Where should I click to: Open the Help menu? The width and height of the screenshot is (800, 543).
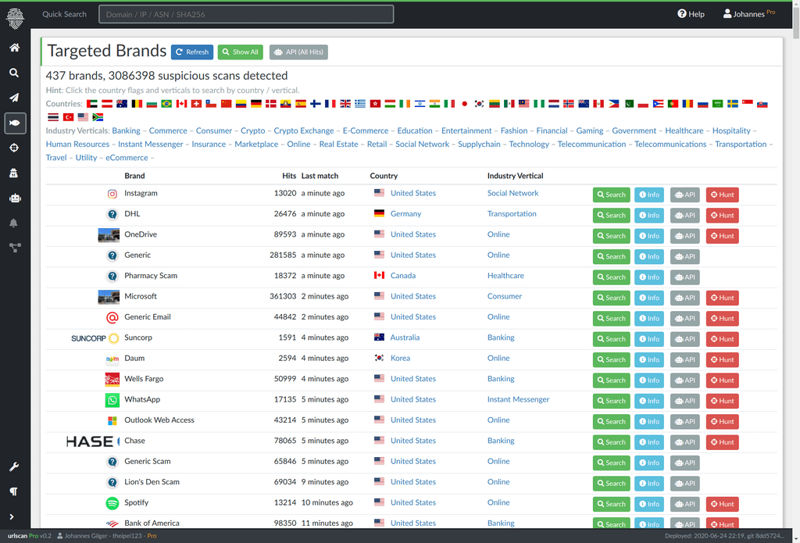point(691,14)
